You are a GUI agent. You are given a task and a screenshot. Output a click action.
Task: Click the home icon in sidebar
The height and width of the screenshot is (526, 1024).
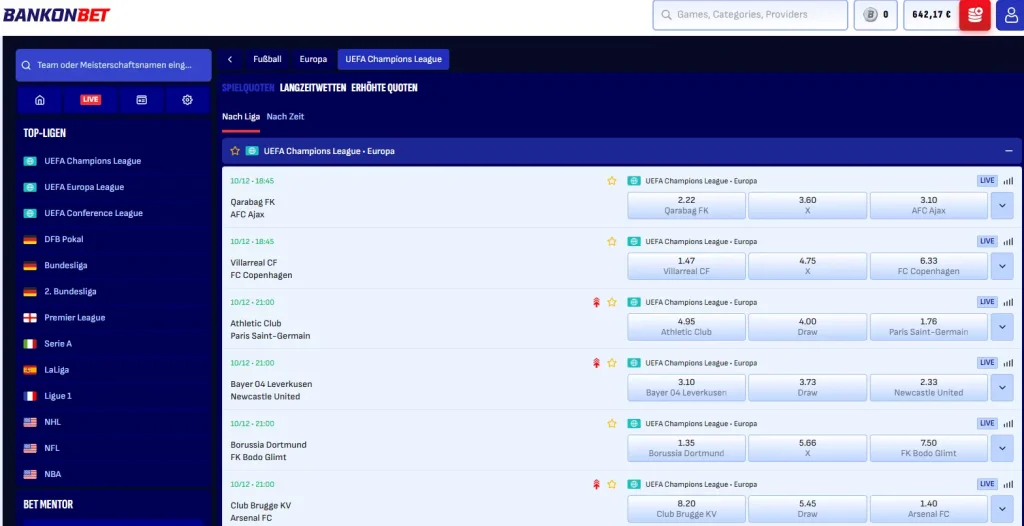tap(40, 100)
